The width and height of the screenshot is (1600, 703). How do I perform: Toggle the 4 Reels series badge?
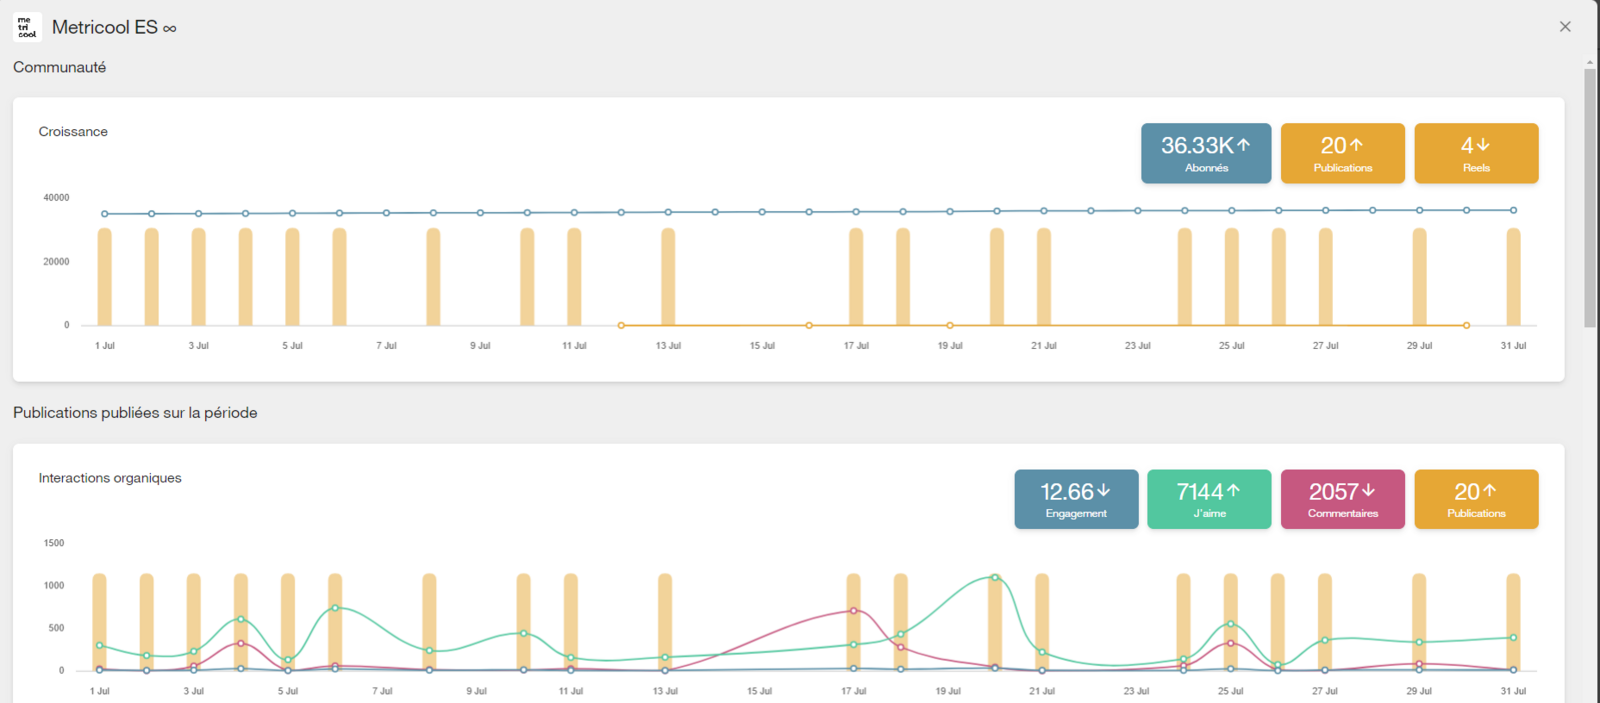1476,153
